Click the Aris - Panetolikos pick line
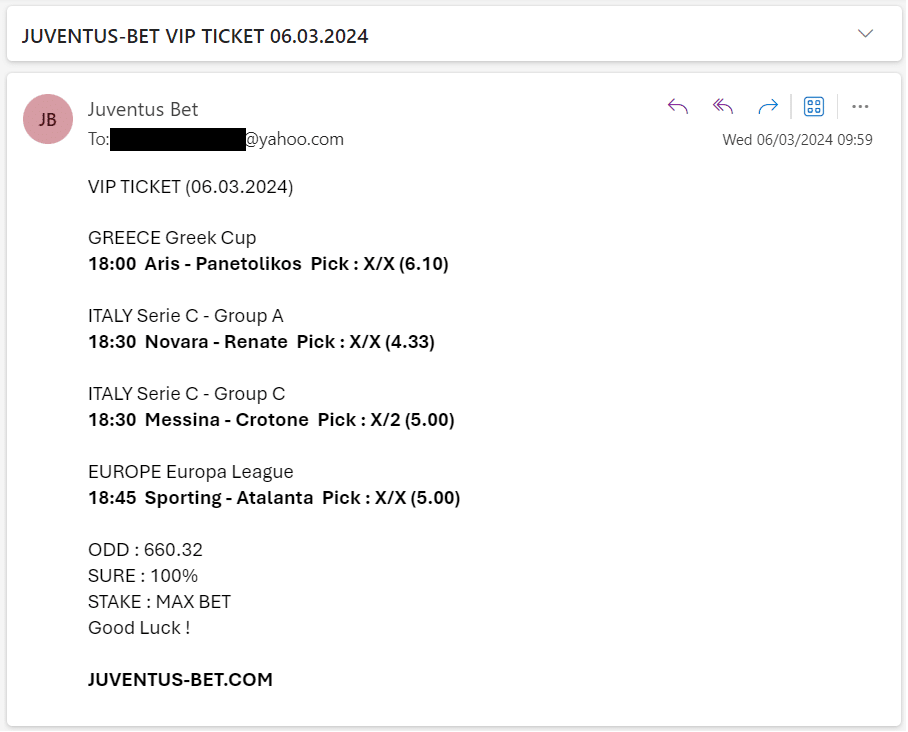This screenshot has width=908, height=732. point(269,264)
